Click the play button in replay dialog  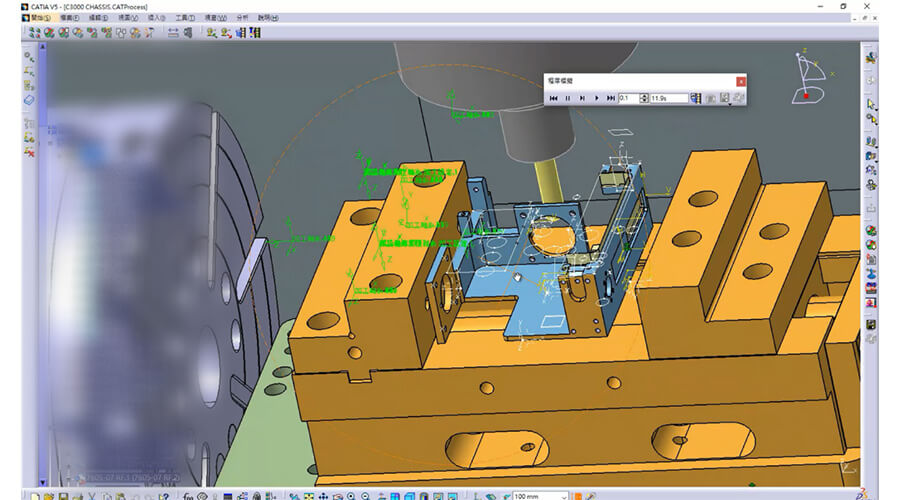click(x=596, y=98)
